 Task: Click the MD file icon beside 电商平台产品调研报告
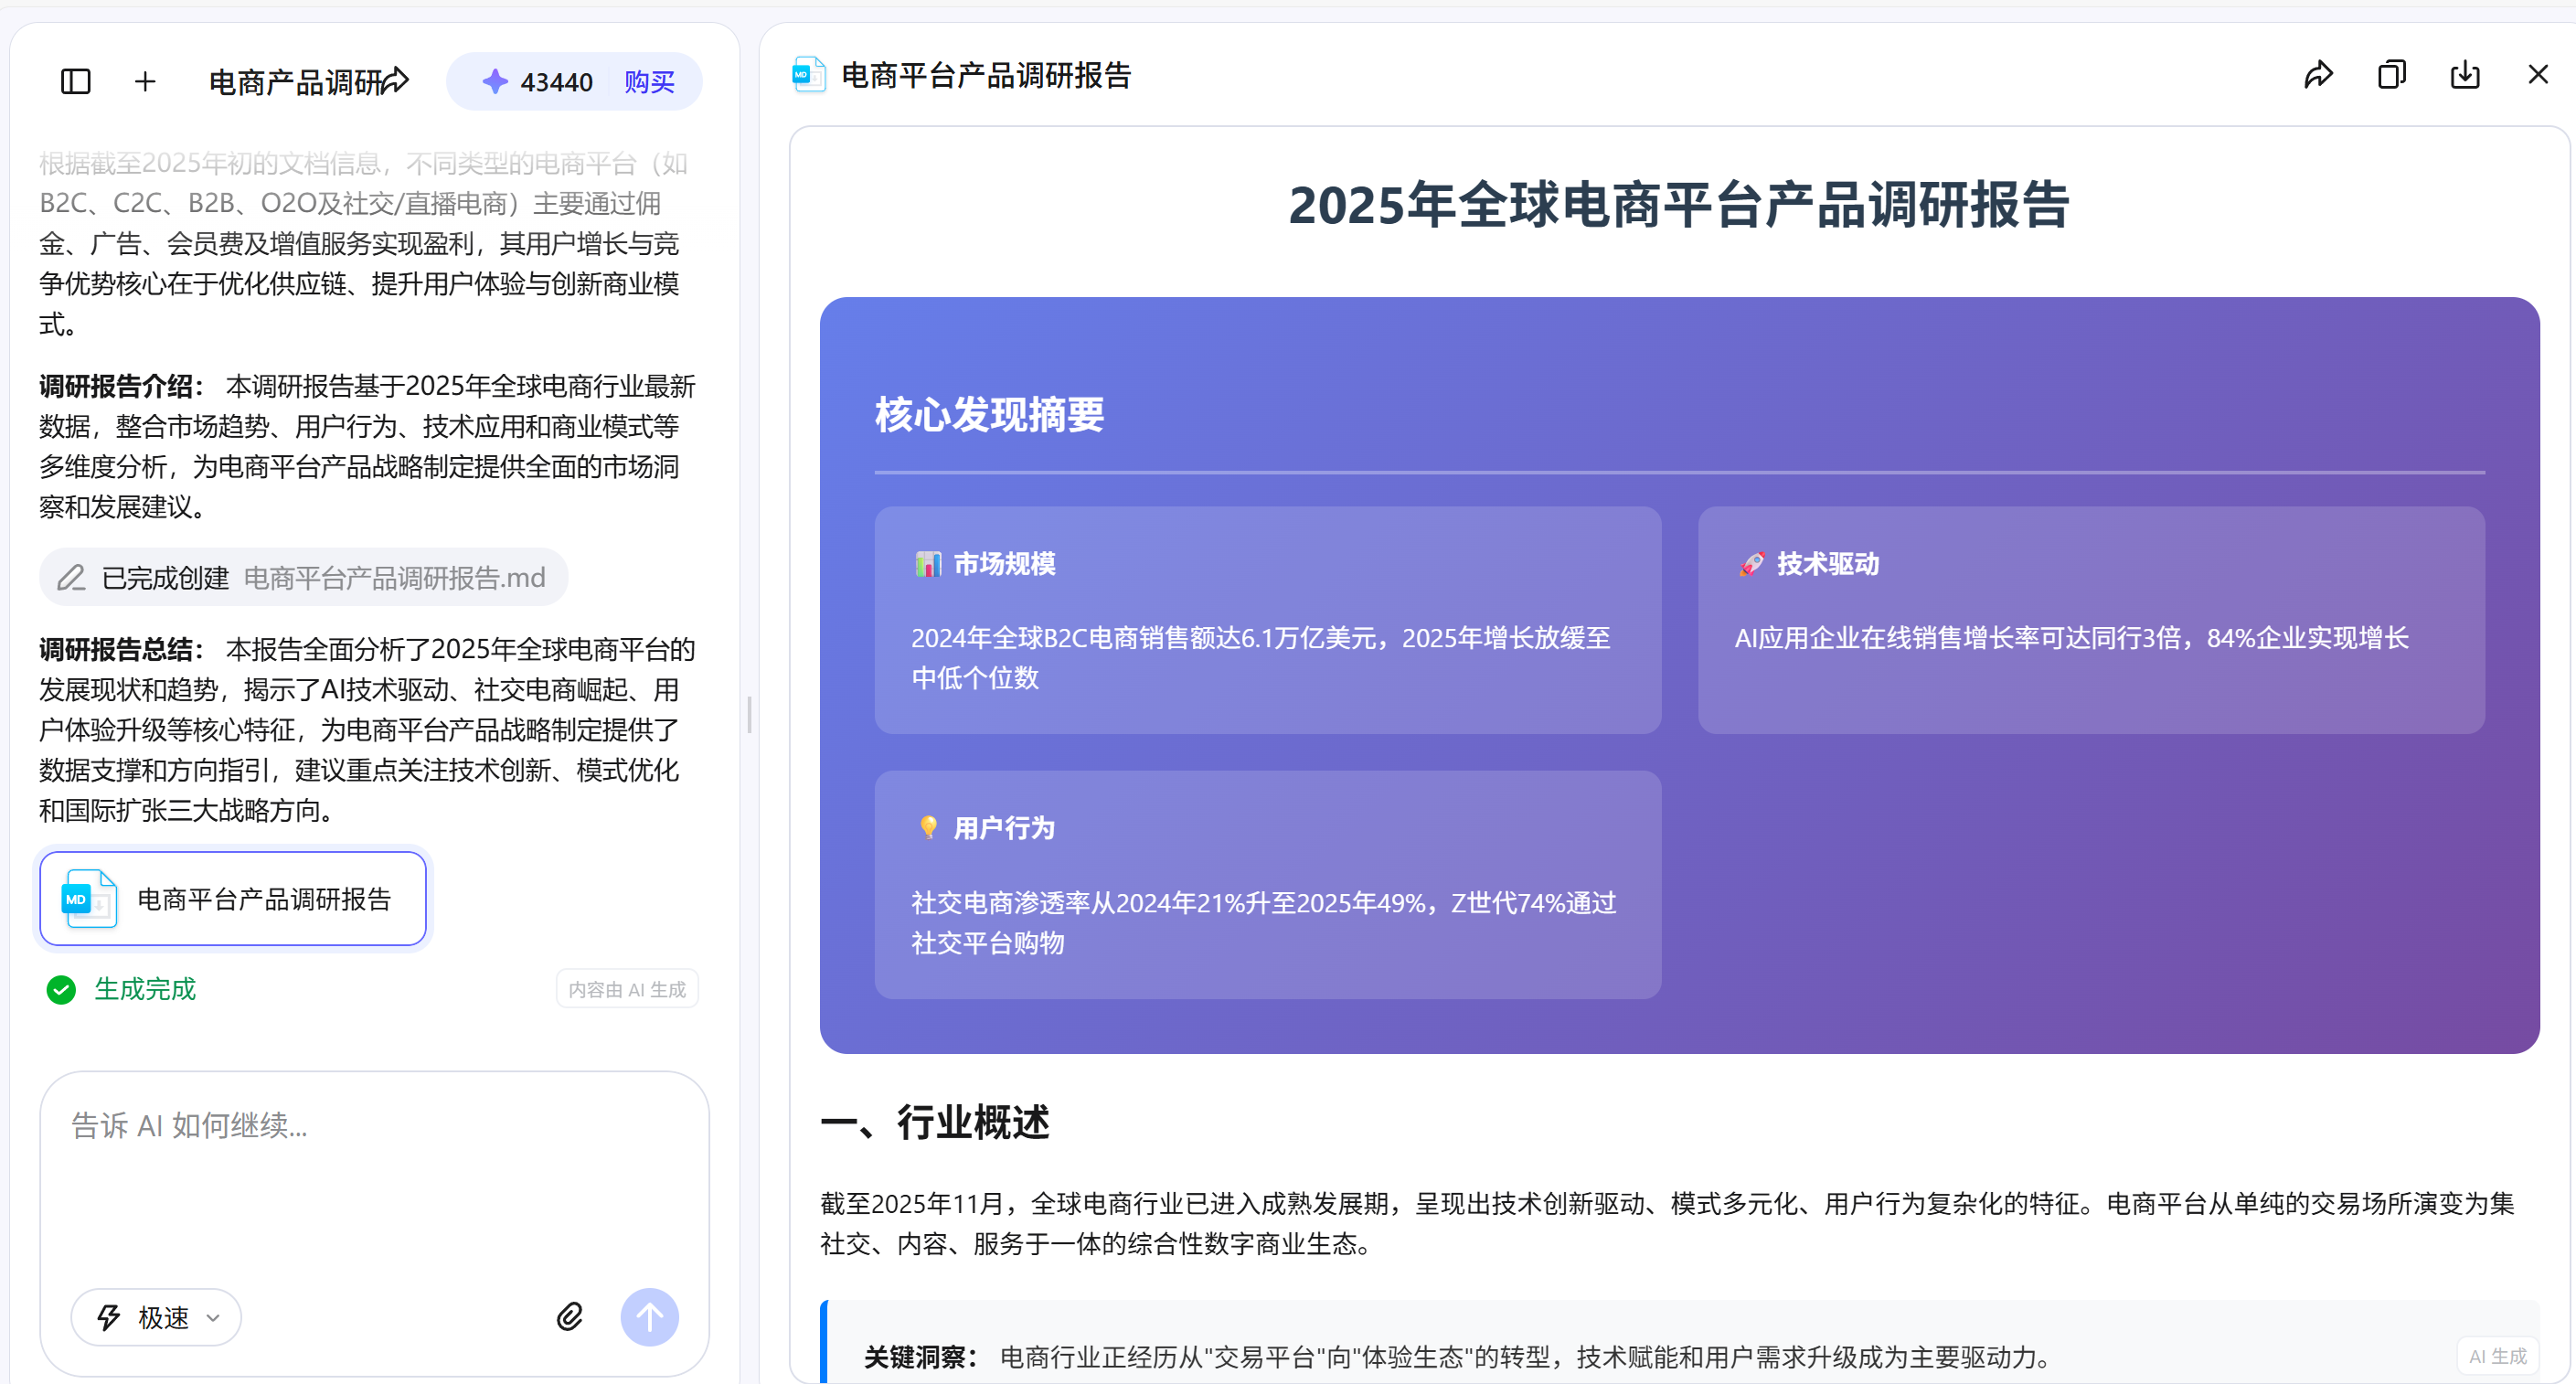pyautogui.click(x=808, y=74)
